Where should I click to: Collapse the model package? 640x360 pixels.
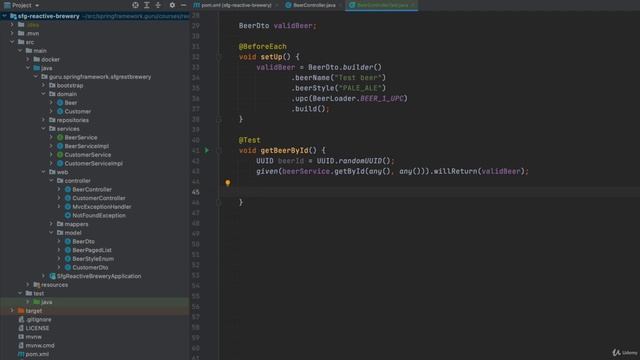click(51, 233)
